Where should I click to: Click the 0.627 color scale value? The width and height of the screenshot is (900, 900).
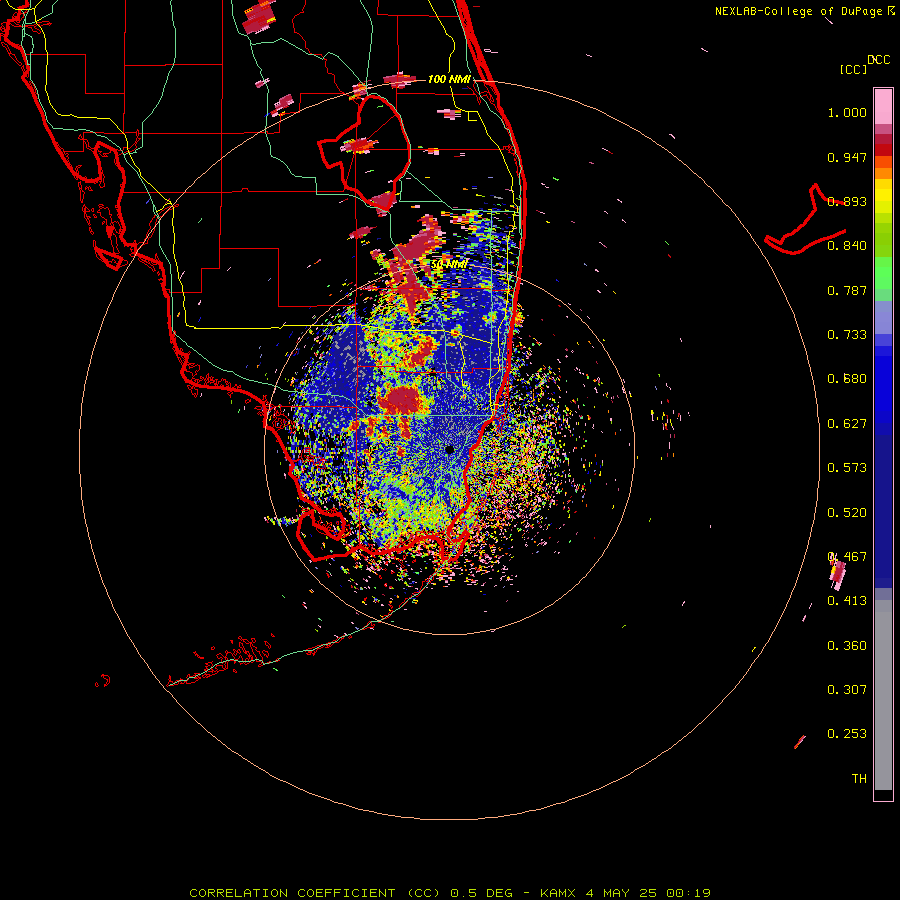pos(847,424)
